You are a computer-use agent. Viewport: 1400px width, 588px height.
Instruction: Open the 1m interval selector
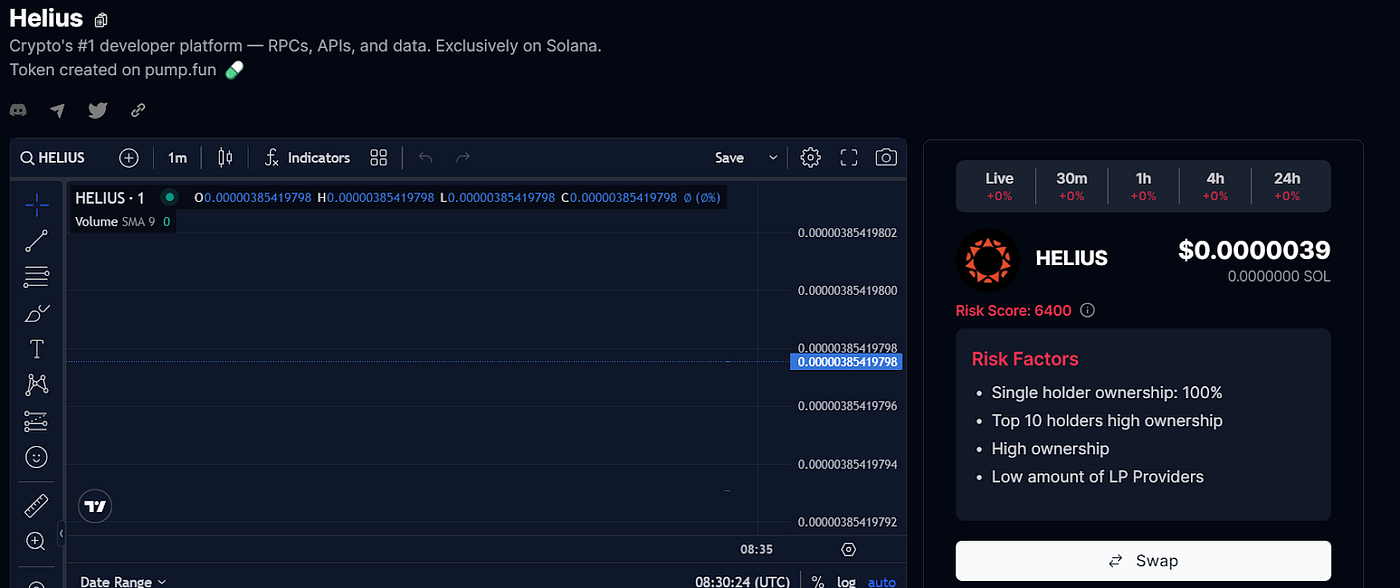(x=177, y=158)
